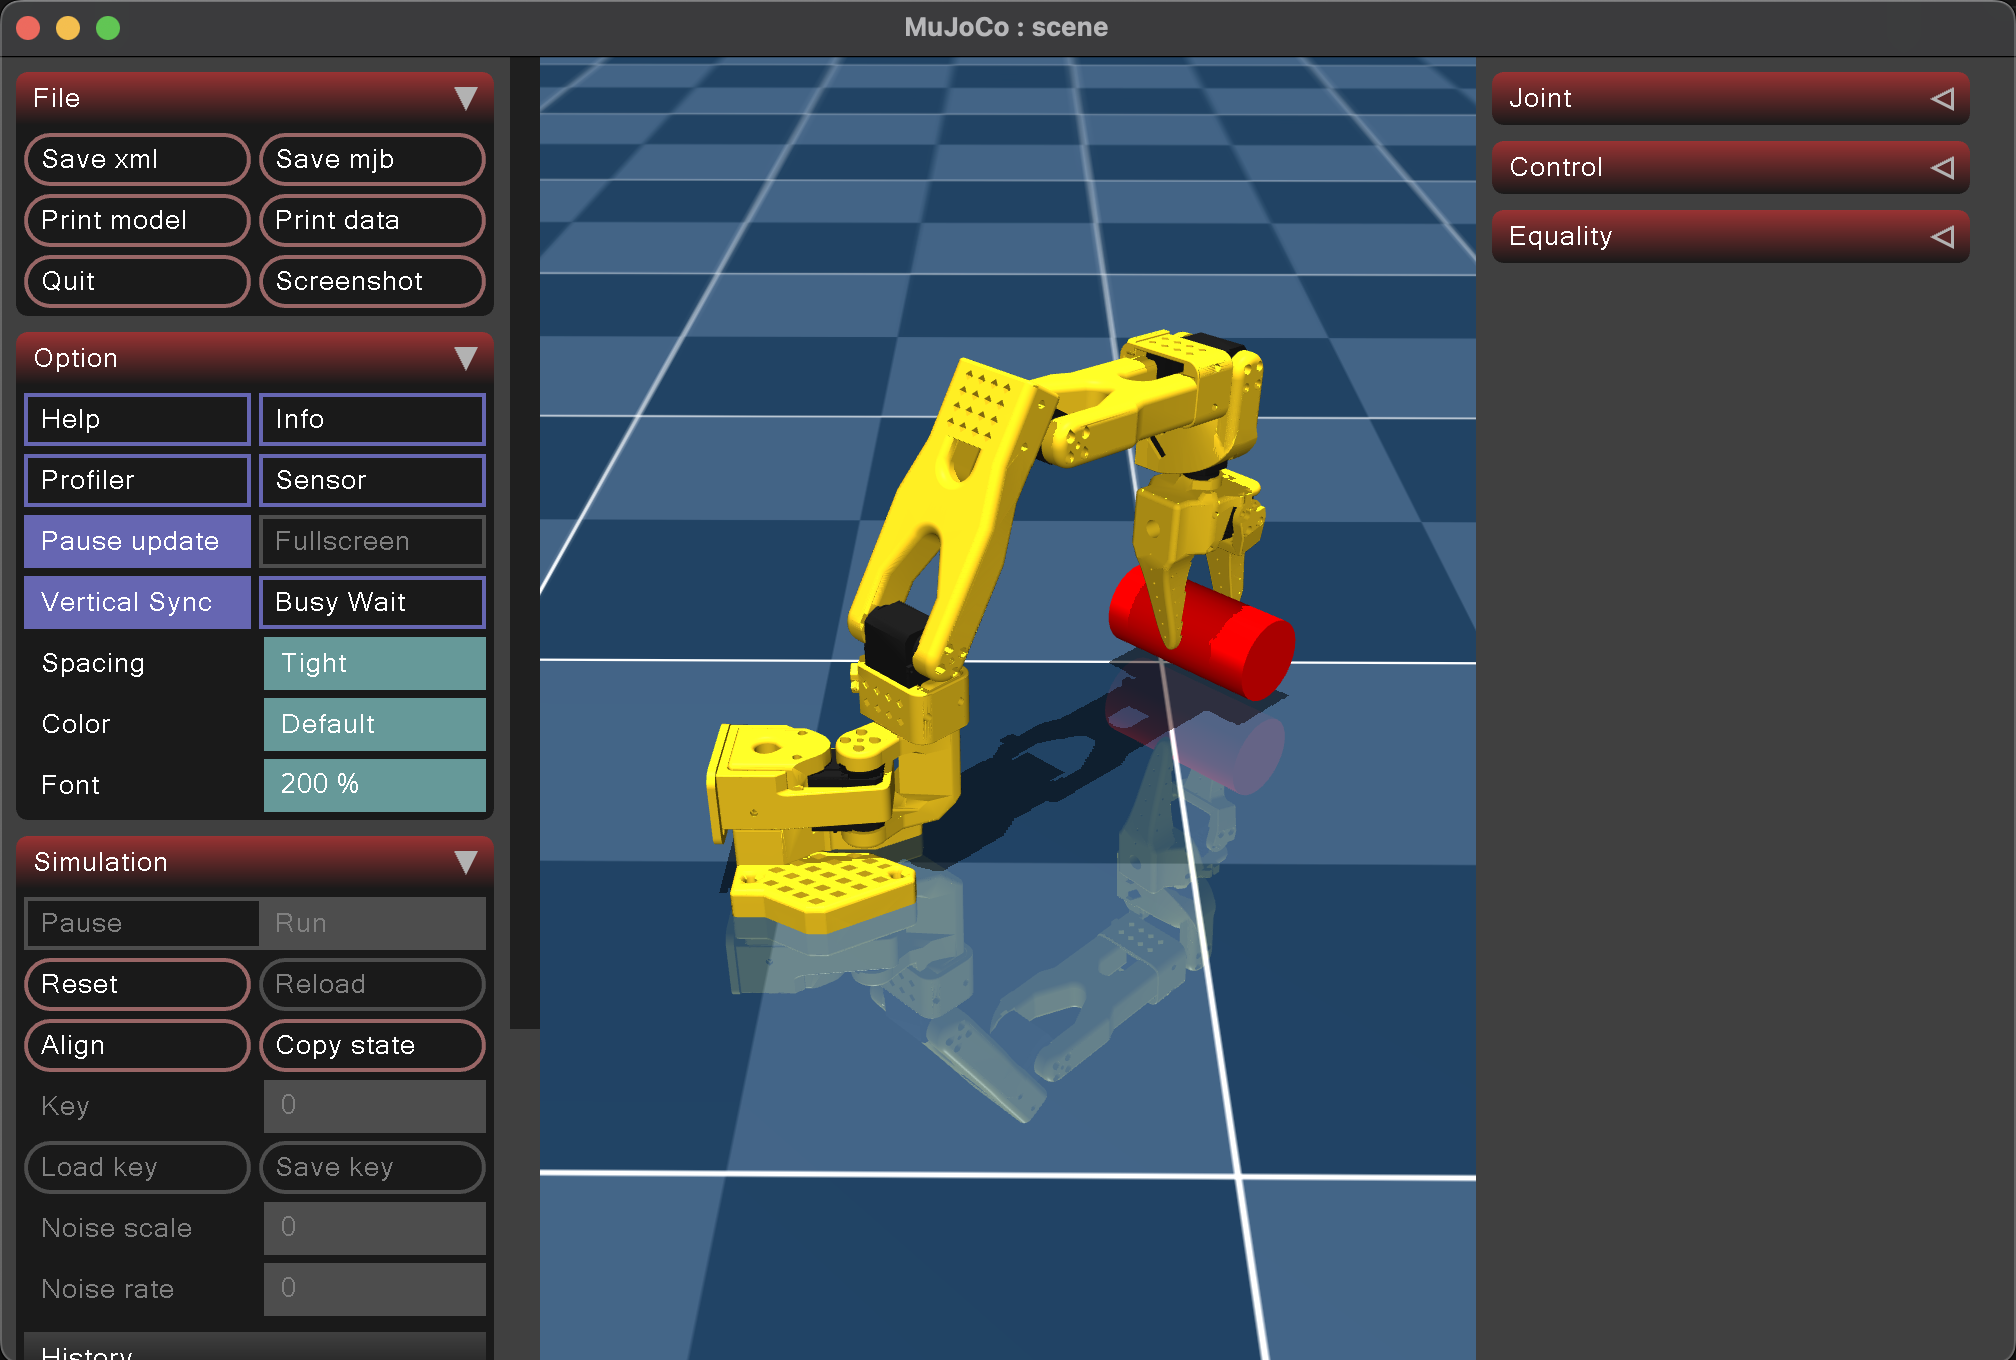Toggle the Help overlay
This screenshot has width=2016, height=1360.
pyautogui.click(x=136, y=419)
